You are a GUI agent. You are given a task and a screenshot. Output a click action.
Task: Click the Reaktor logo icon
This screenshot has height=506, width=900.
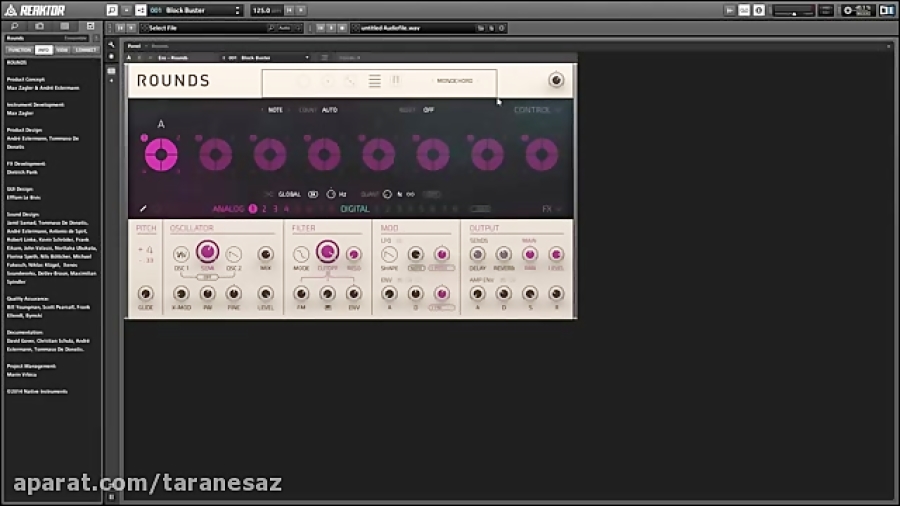click(10, 10)
